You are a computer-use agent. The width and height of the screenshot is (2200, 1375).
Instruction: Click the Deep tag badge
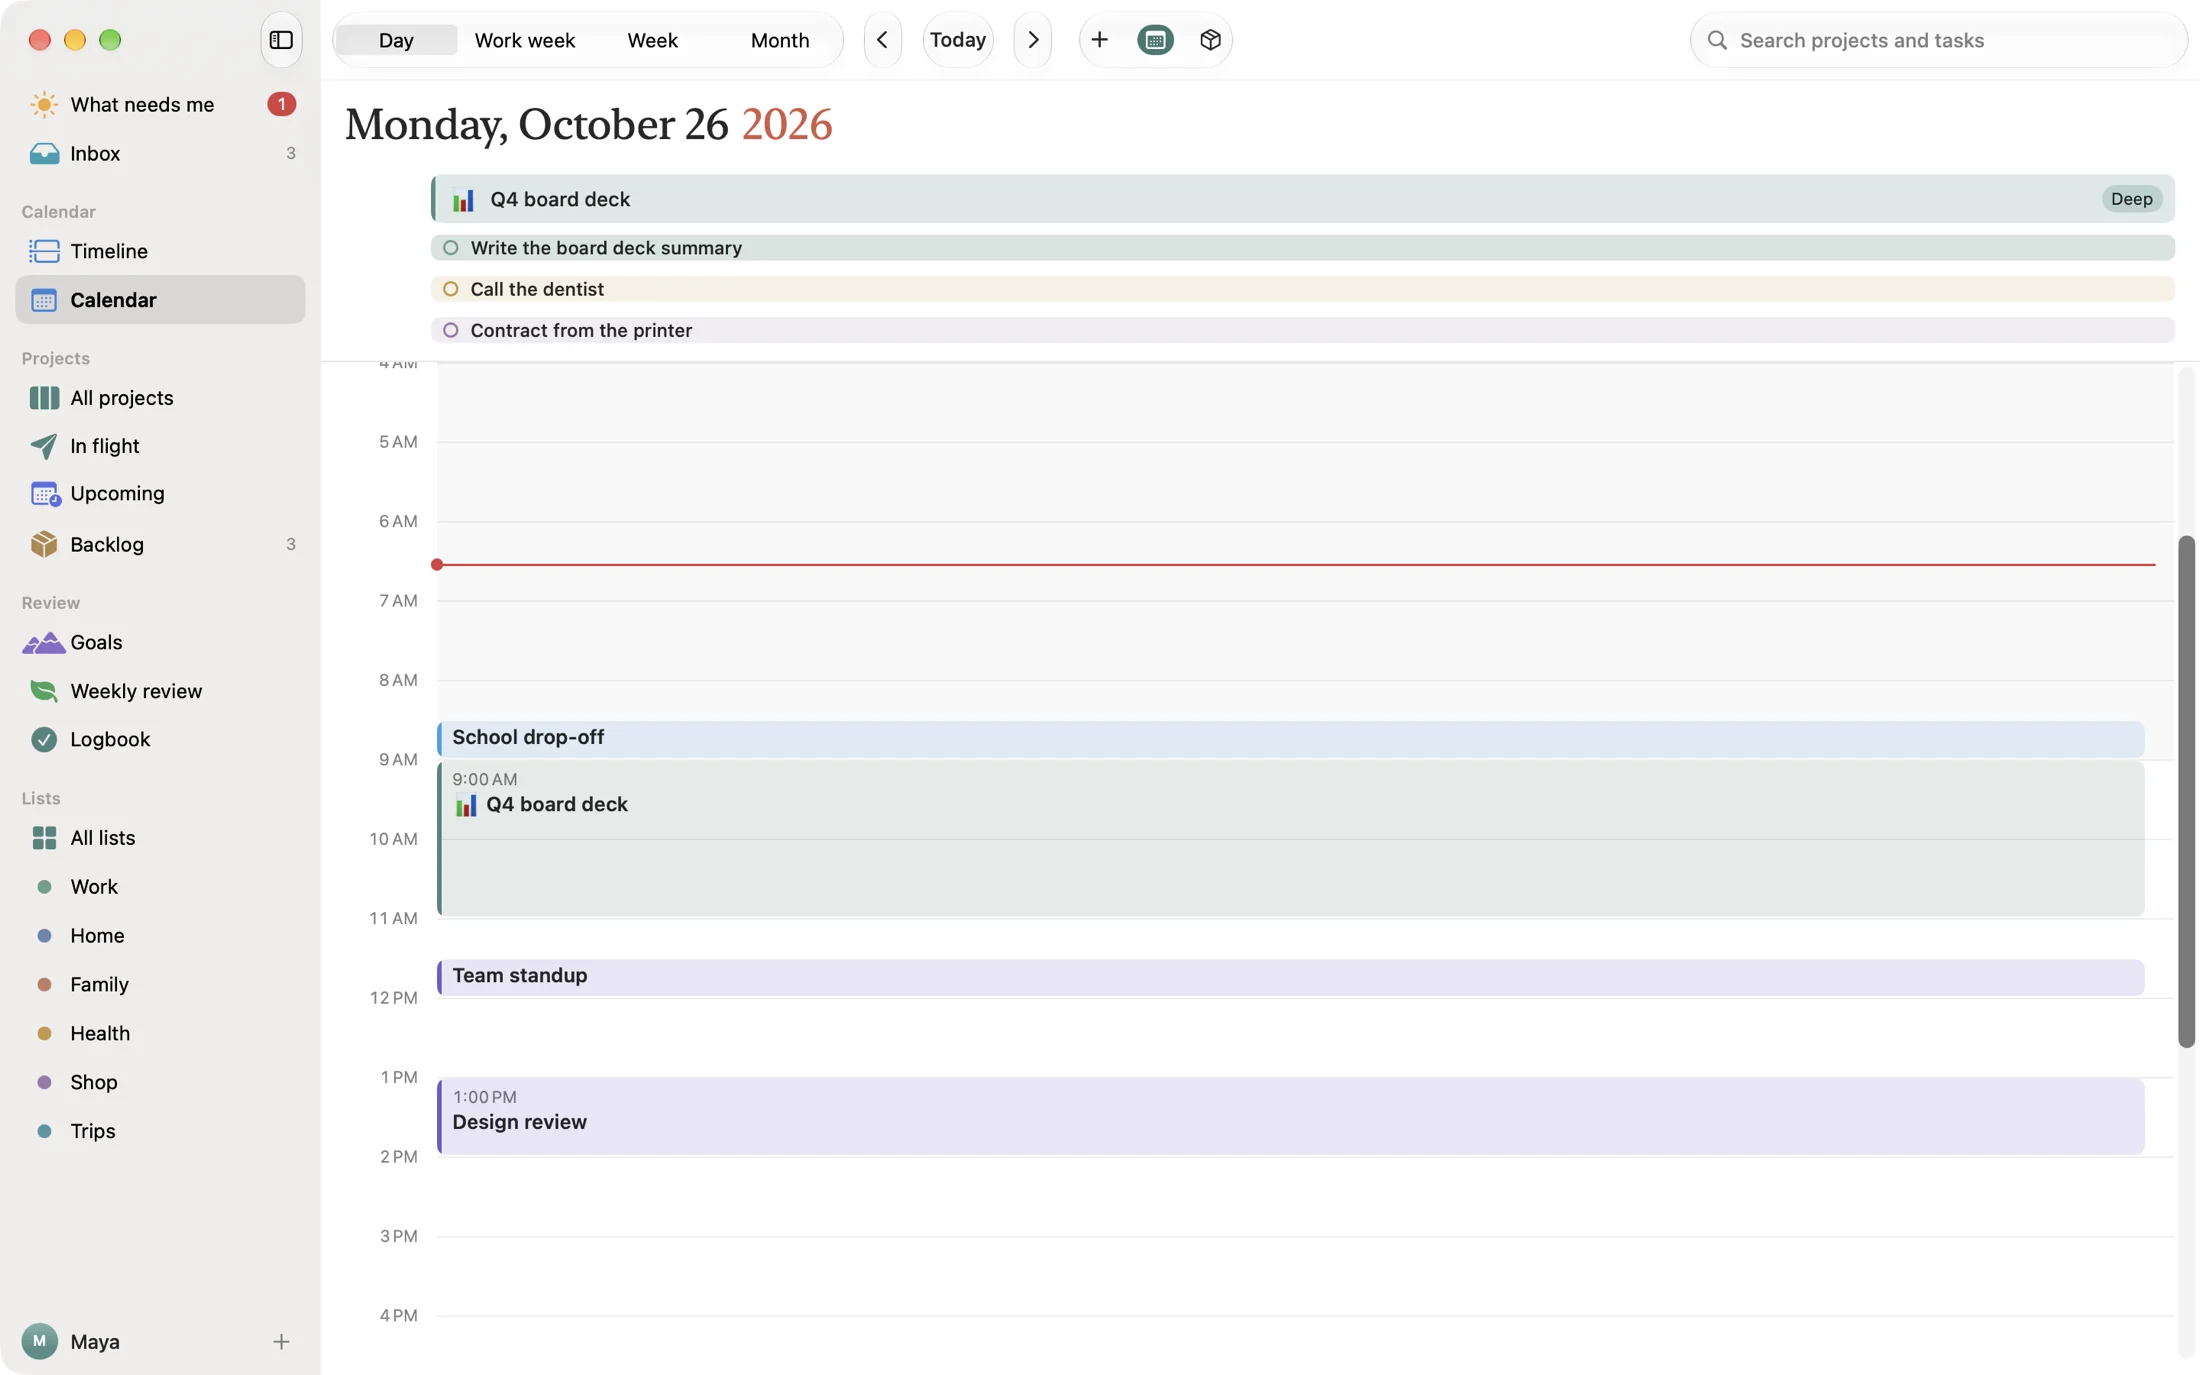(2131, 199)
